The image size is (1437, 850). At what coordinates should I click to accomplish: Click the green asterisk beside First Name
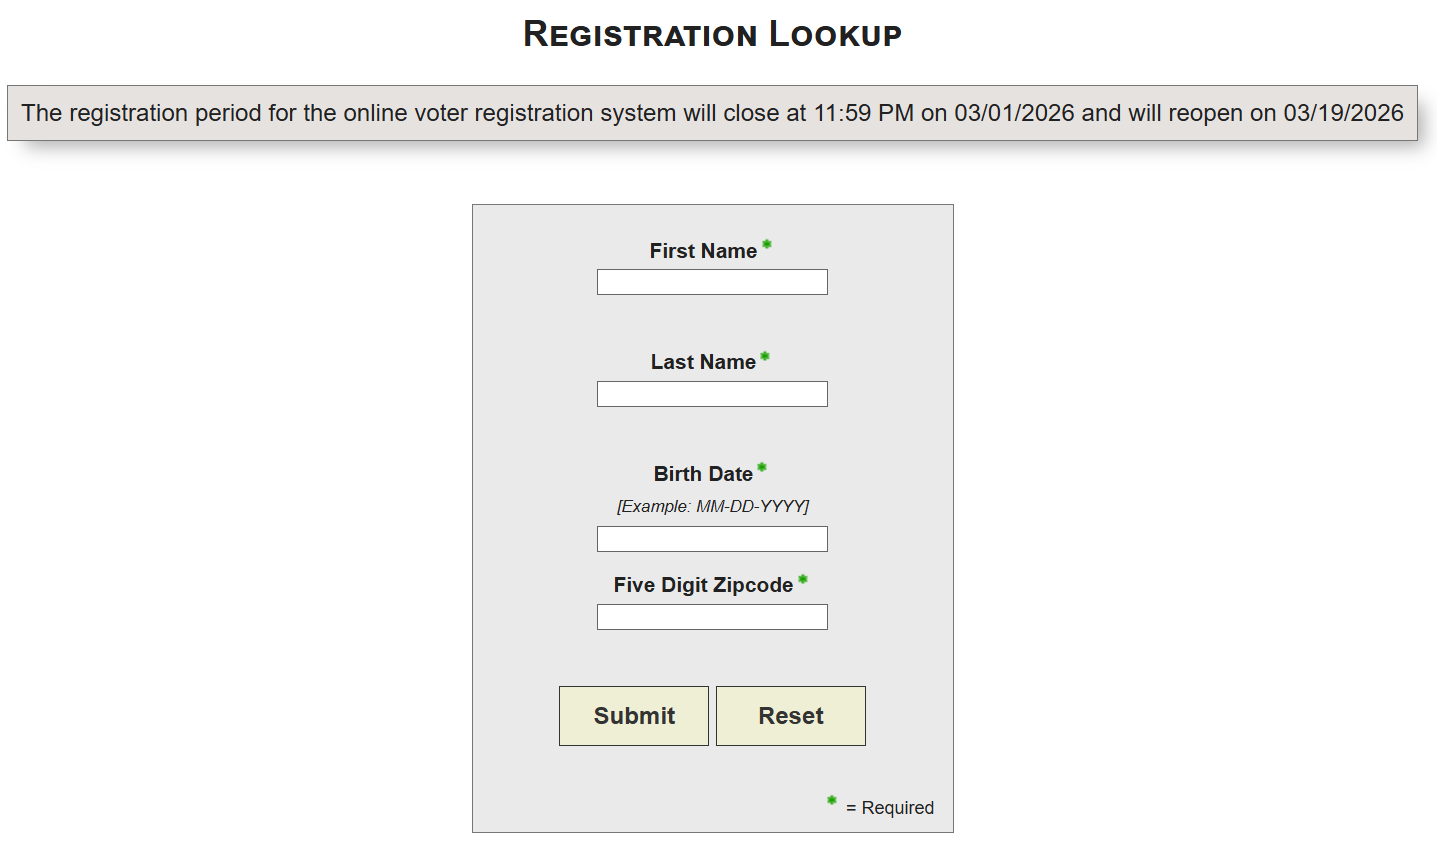[x=767, y=245]
